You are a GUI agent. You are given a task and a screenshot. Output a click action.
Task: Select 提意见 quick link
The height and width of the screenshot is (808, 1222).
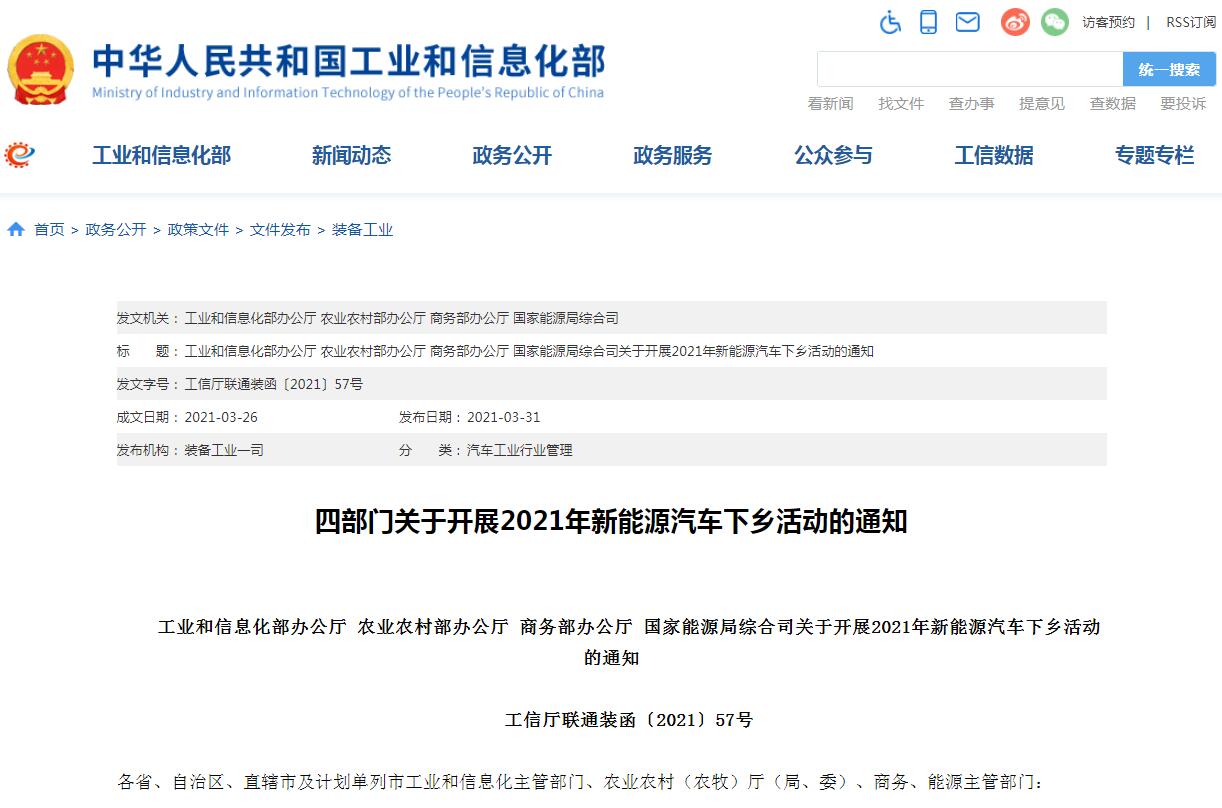1042,103
